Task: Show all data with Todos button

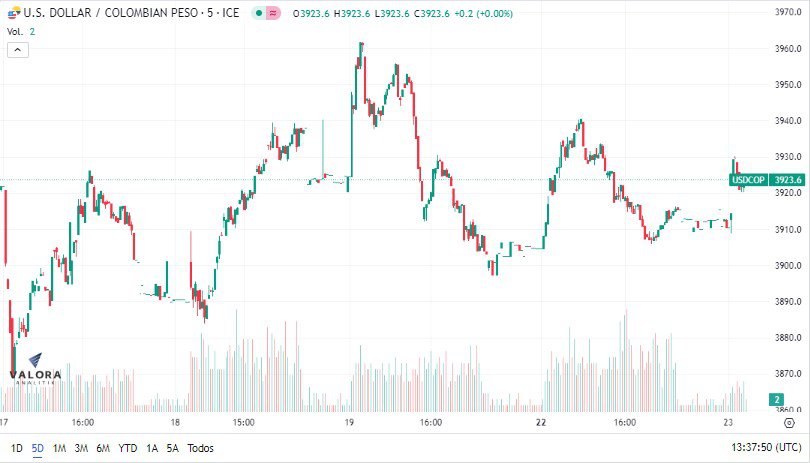Action: [200, 448]
